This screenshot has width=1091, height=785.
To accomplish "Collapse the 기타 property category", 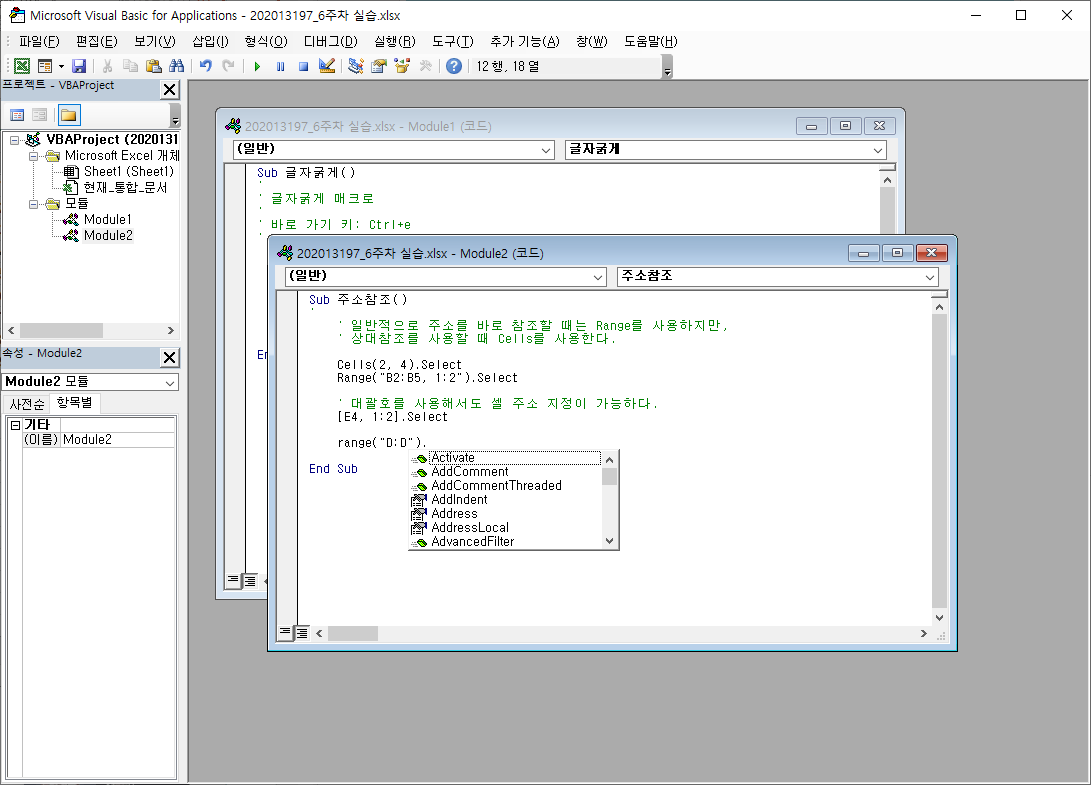I will pos(15,425).
